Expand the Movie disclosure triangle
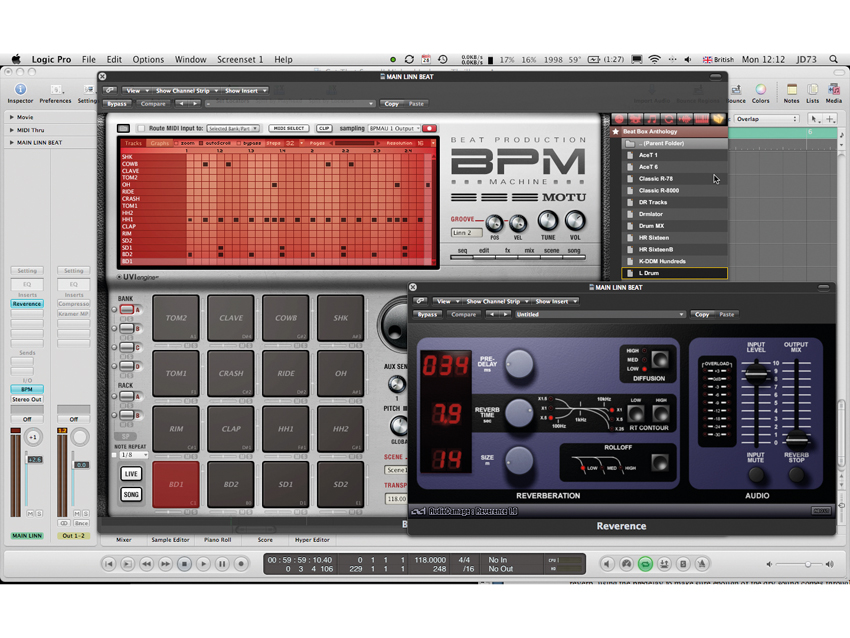The height and width of the screenshot is (638, 850). click(11, 117)
